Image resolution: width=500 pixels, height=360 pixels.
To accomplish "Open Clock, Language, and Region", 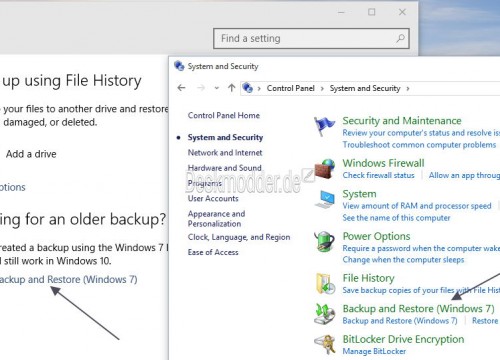I will [x=239, y=237].
